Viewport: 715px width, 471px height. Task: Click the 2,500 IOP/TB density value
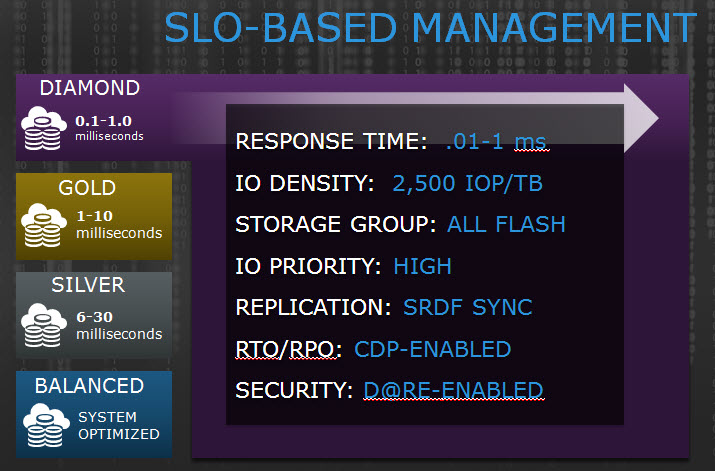[x=469, y=184]
